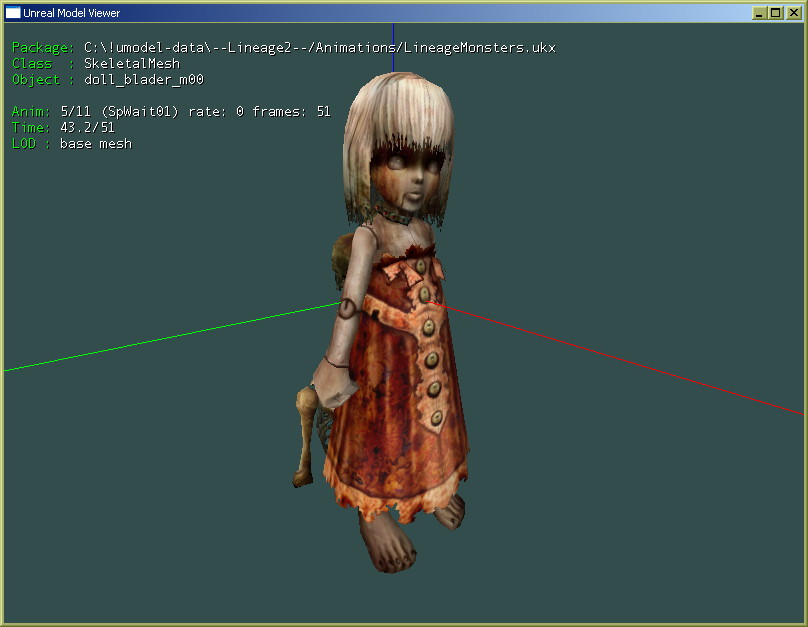The image size is (808, 627).
Task: Click the 'Object' label
Action: 36,80
